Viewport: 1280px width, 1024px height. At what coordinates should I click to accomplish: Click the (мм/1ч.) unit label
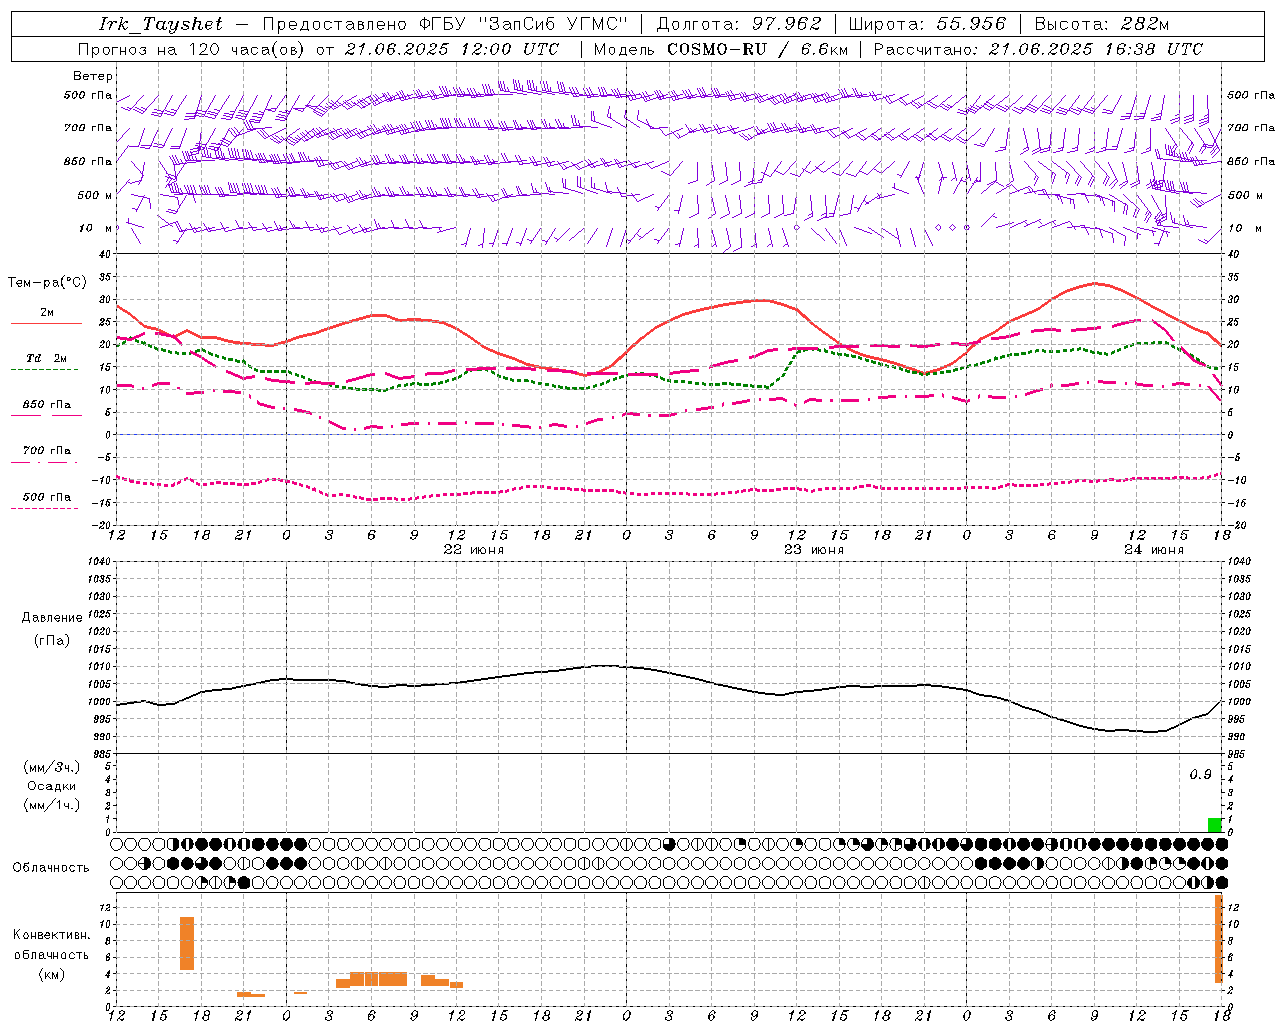pos(50,805)
